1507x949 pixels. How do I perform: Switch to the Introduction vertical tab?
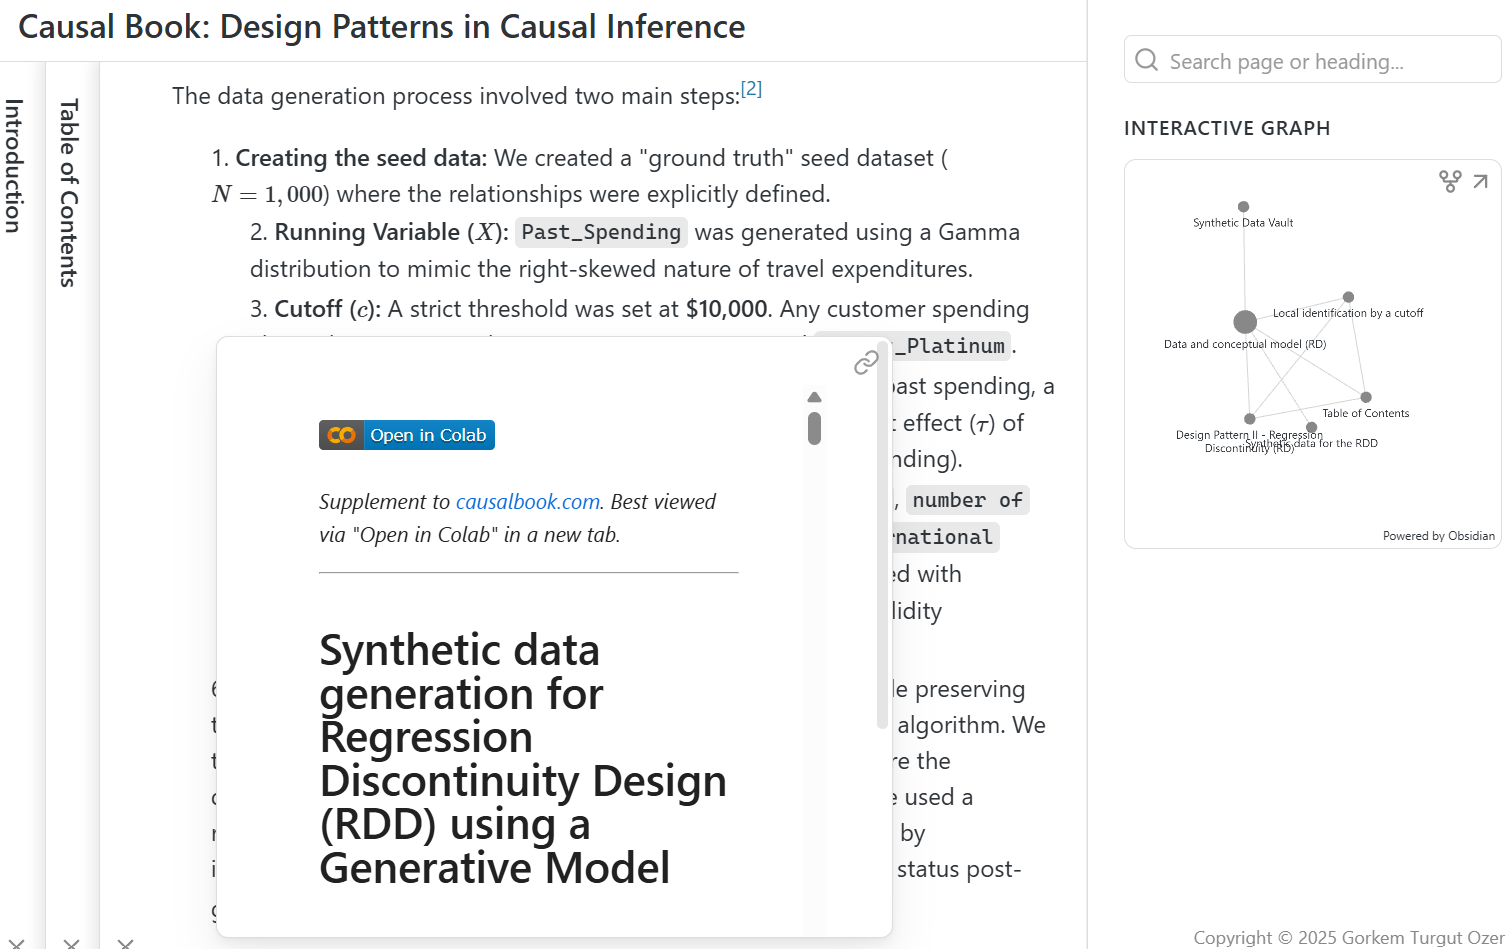coord(14,166)
